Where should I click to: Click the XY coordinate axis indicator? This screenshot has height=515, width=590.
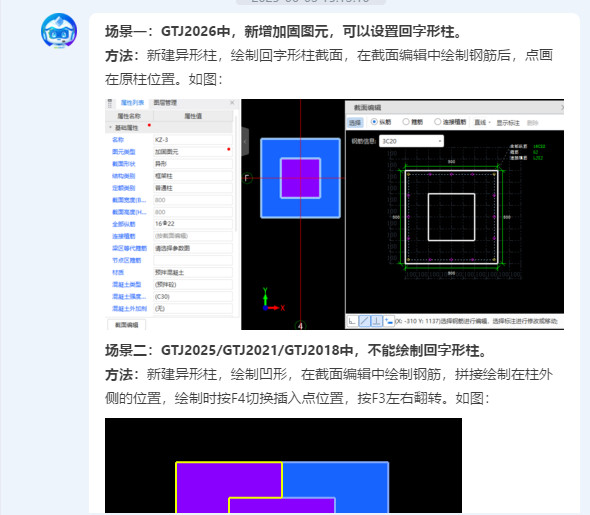(x=273, y=300)
